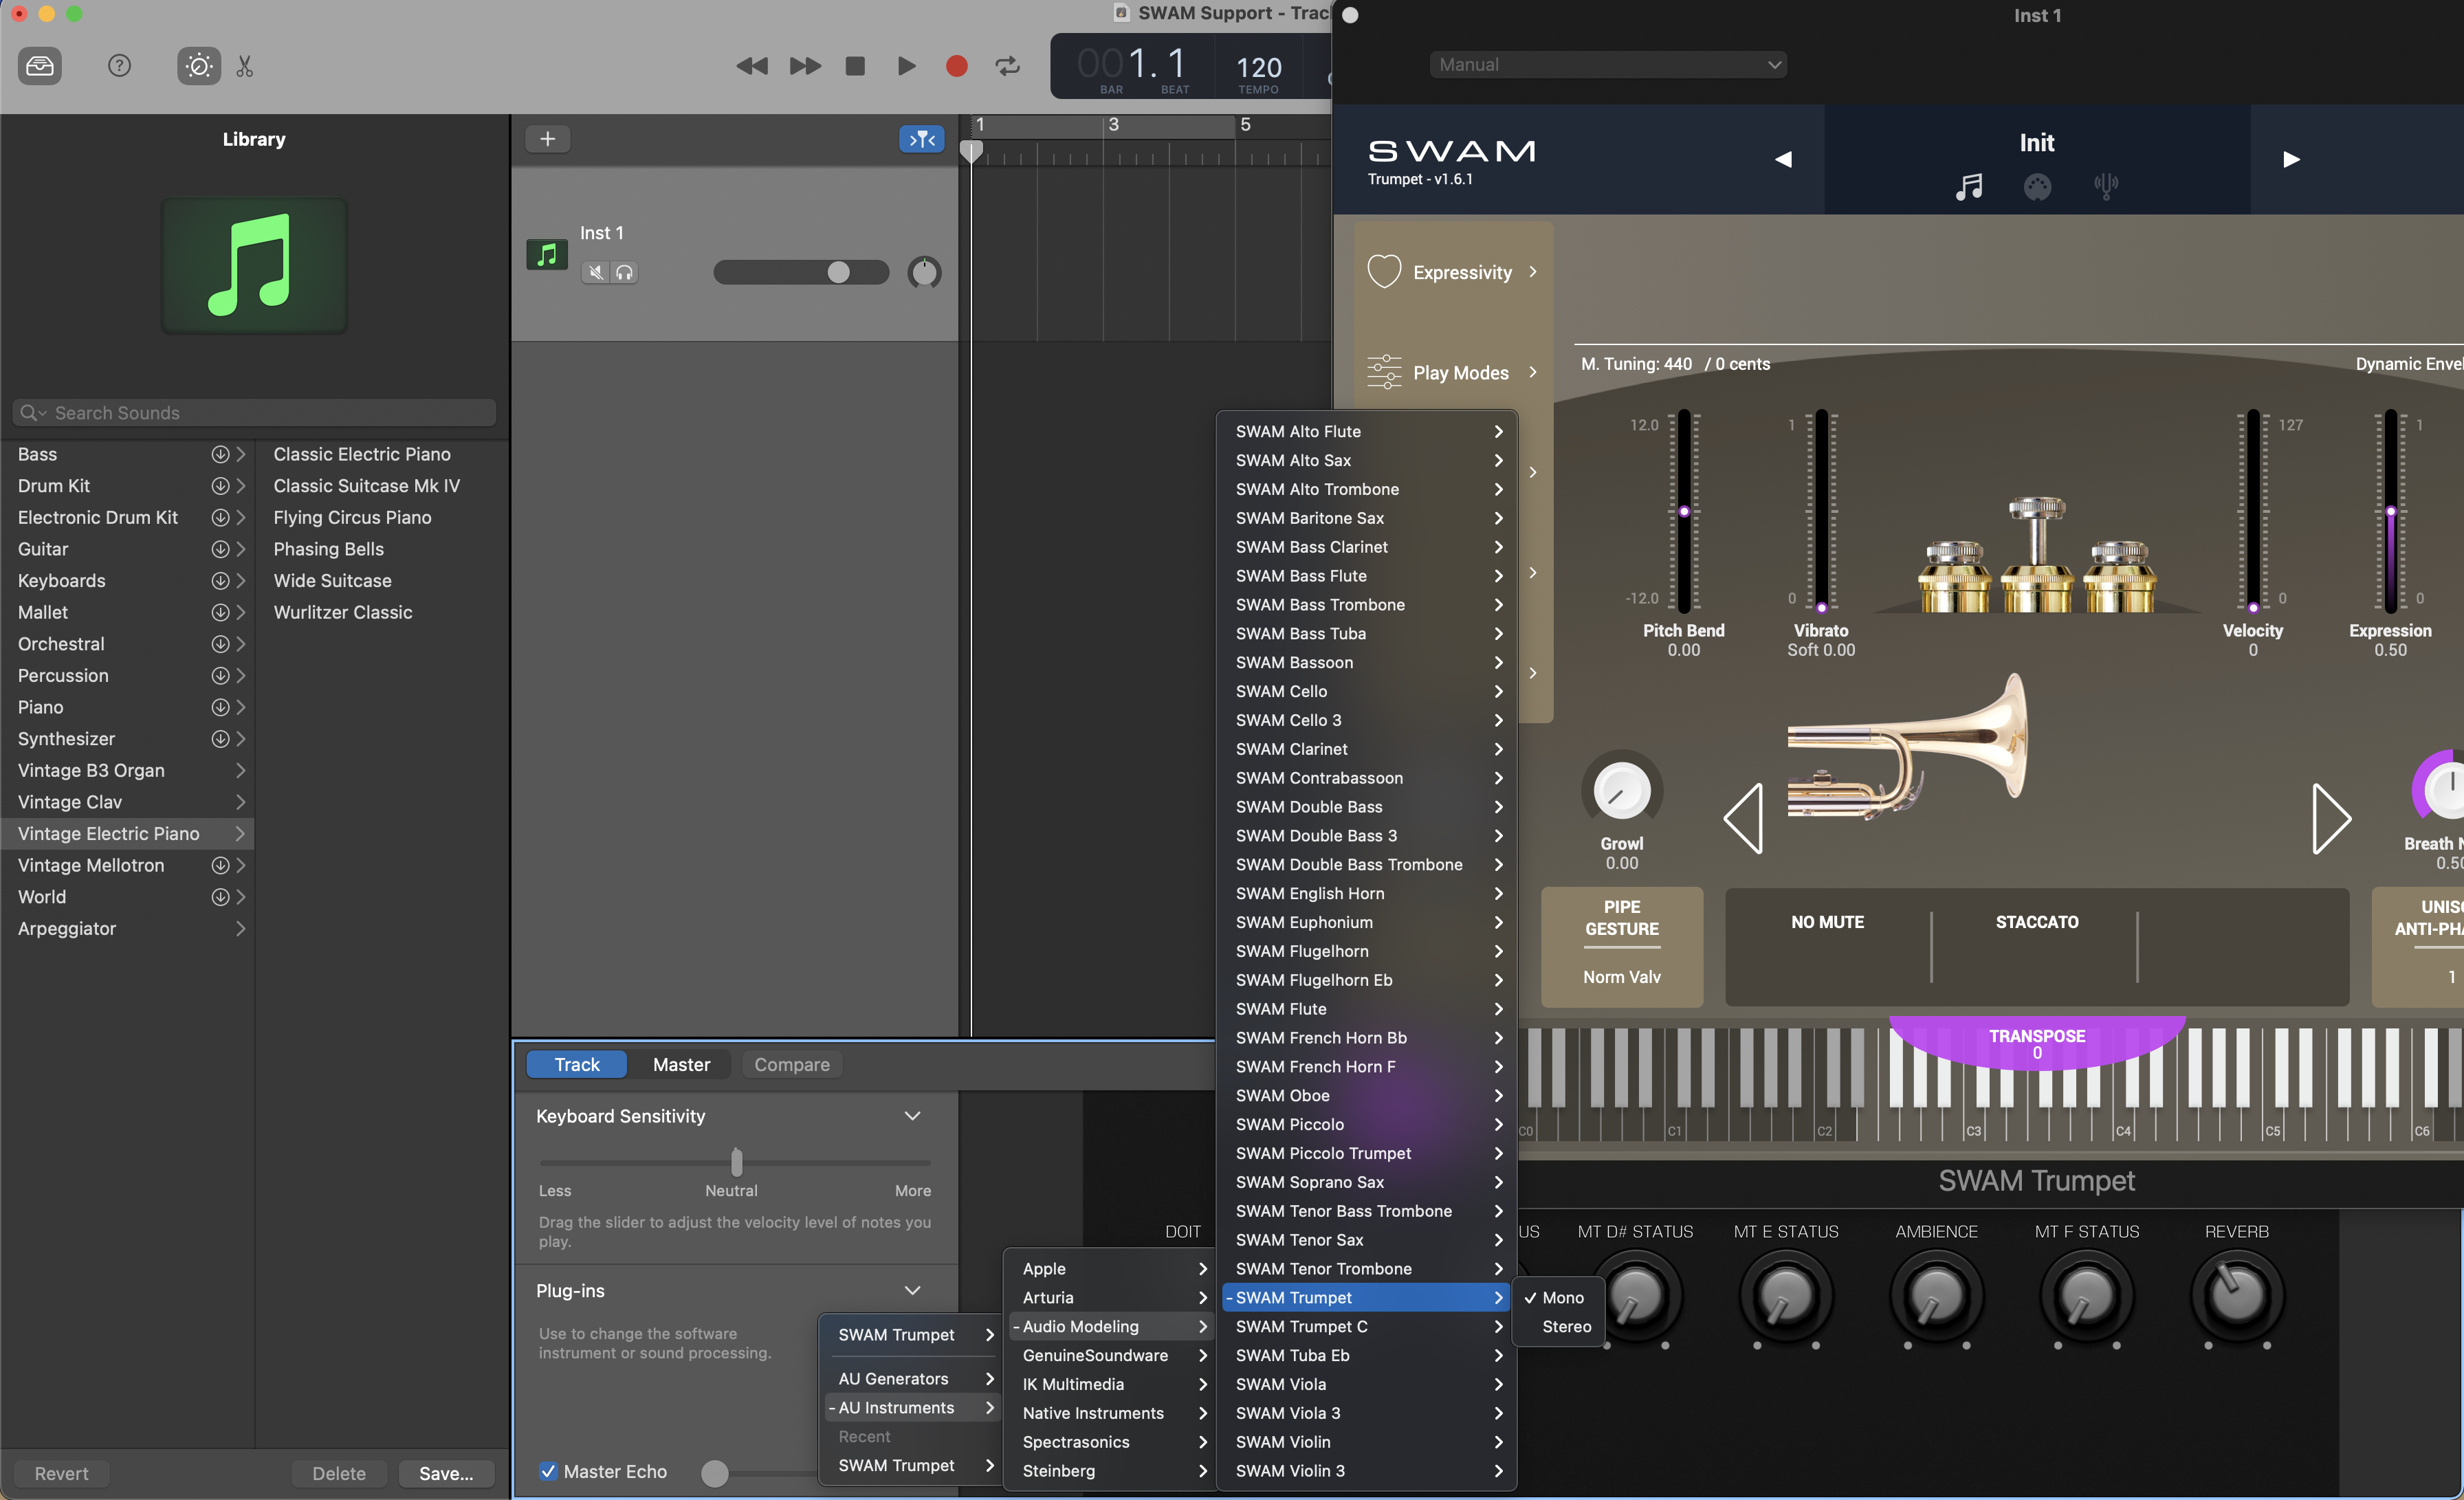Toggle the Cycle loop button
2464x1500 pixels.
[x=1007, y=66]
